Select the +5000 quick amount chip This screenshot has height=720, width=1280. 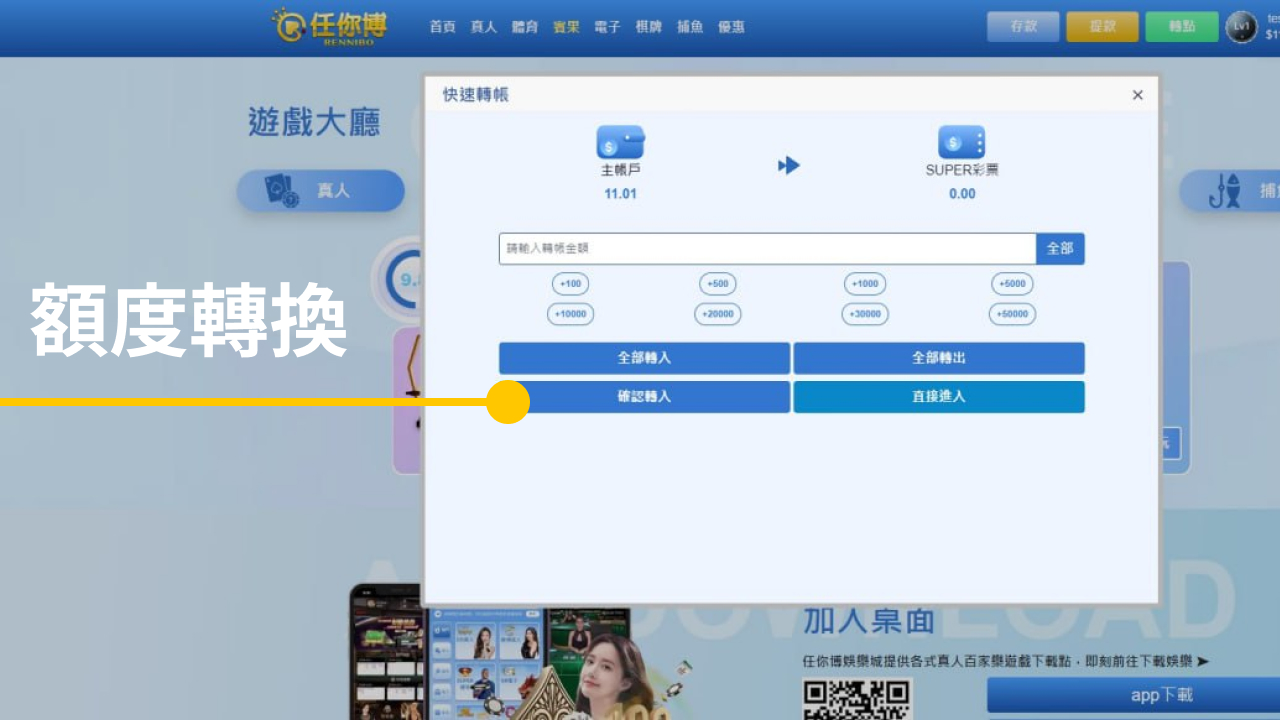[x=1012, y=284]
